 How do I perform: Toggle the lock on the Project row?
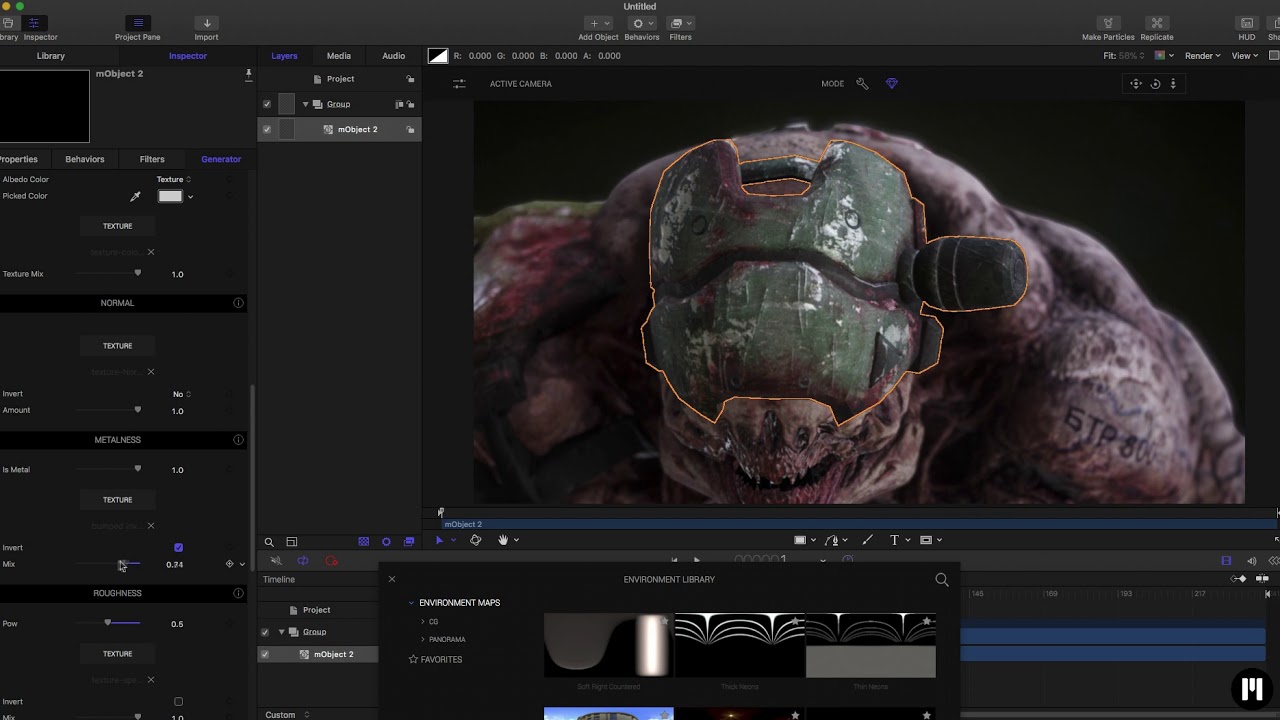click(x=410, y=79)
